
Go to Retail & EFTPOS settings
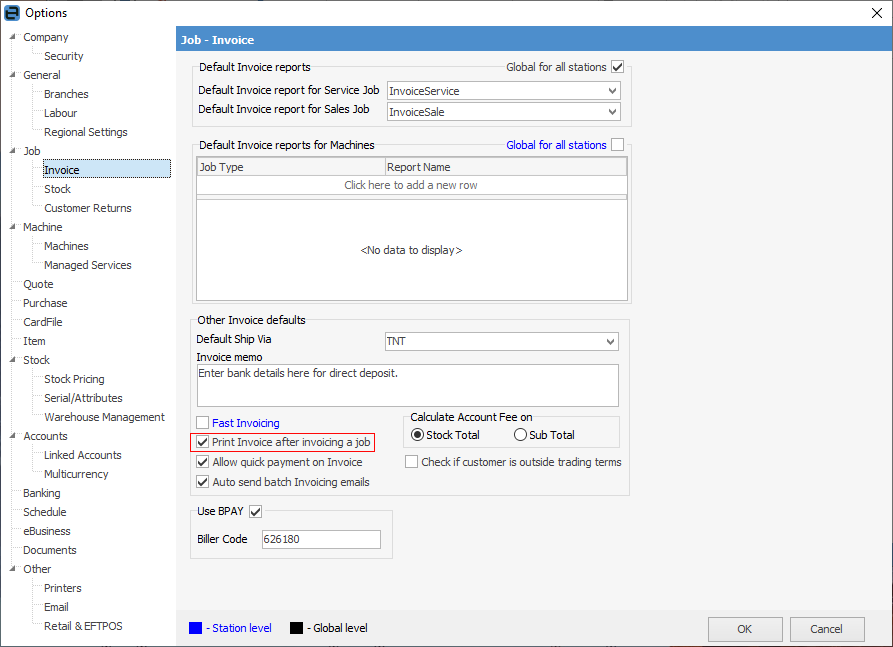click(x=83, y=626)
